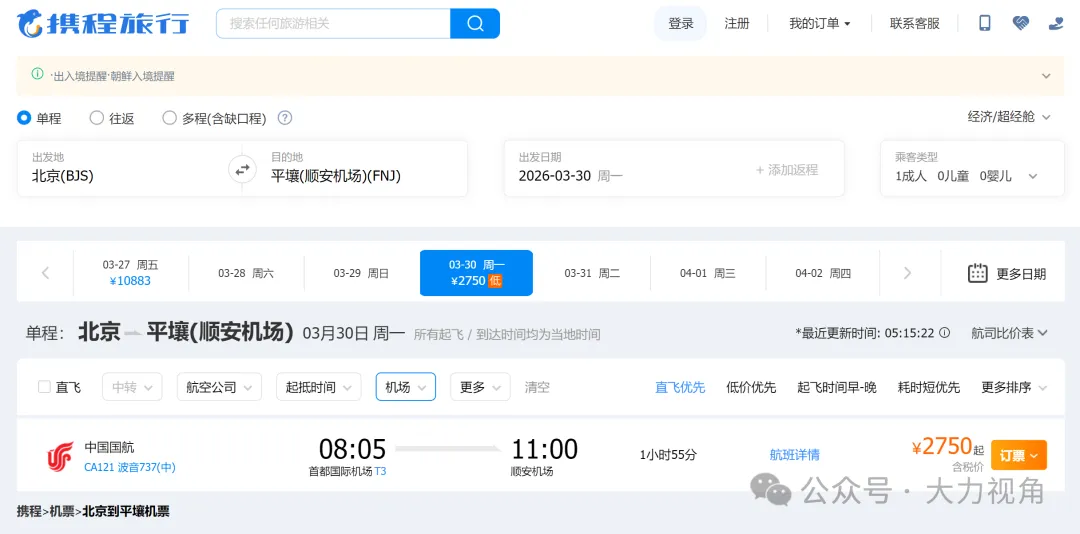
Task: Open the 机场 filter dropdown
Action: tap(406, 387)
